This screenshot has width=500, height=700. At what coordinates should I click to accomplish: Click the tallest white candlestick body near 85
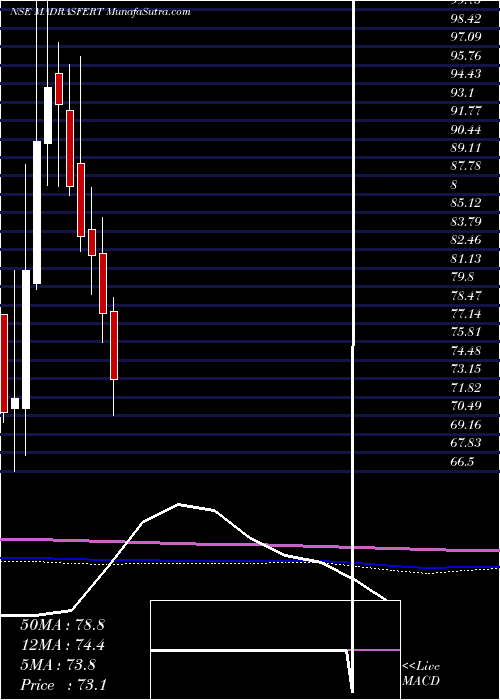37,212
